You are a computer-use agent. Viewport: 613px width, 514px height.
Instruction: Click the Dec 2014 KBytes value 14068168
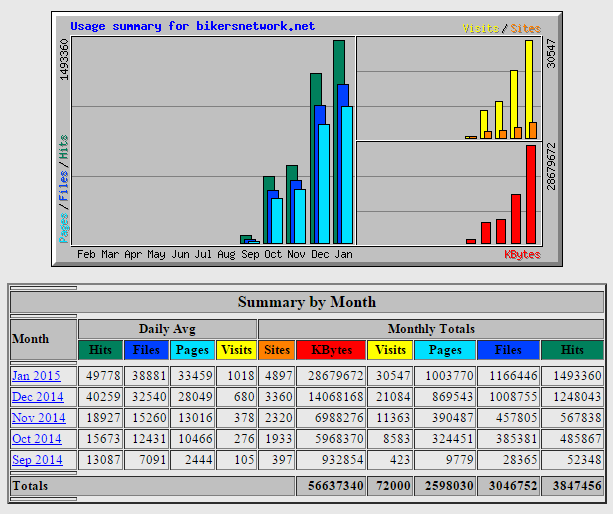pyautogui.click(x=335, y=397)
